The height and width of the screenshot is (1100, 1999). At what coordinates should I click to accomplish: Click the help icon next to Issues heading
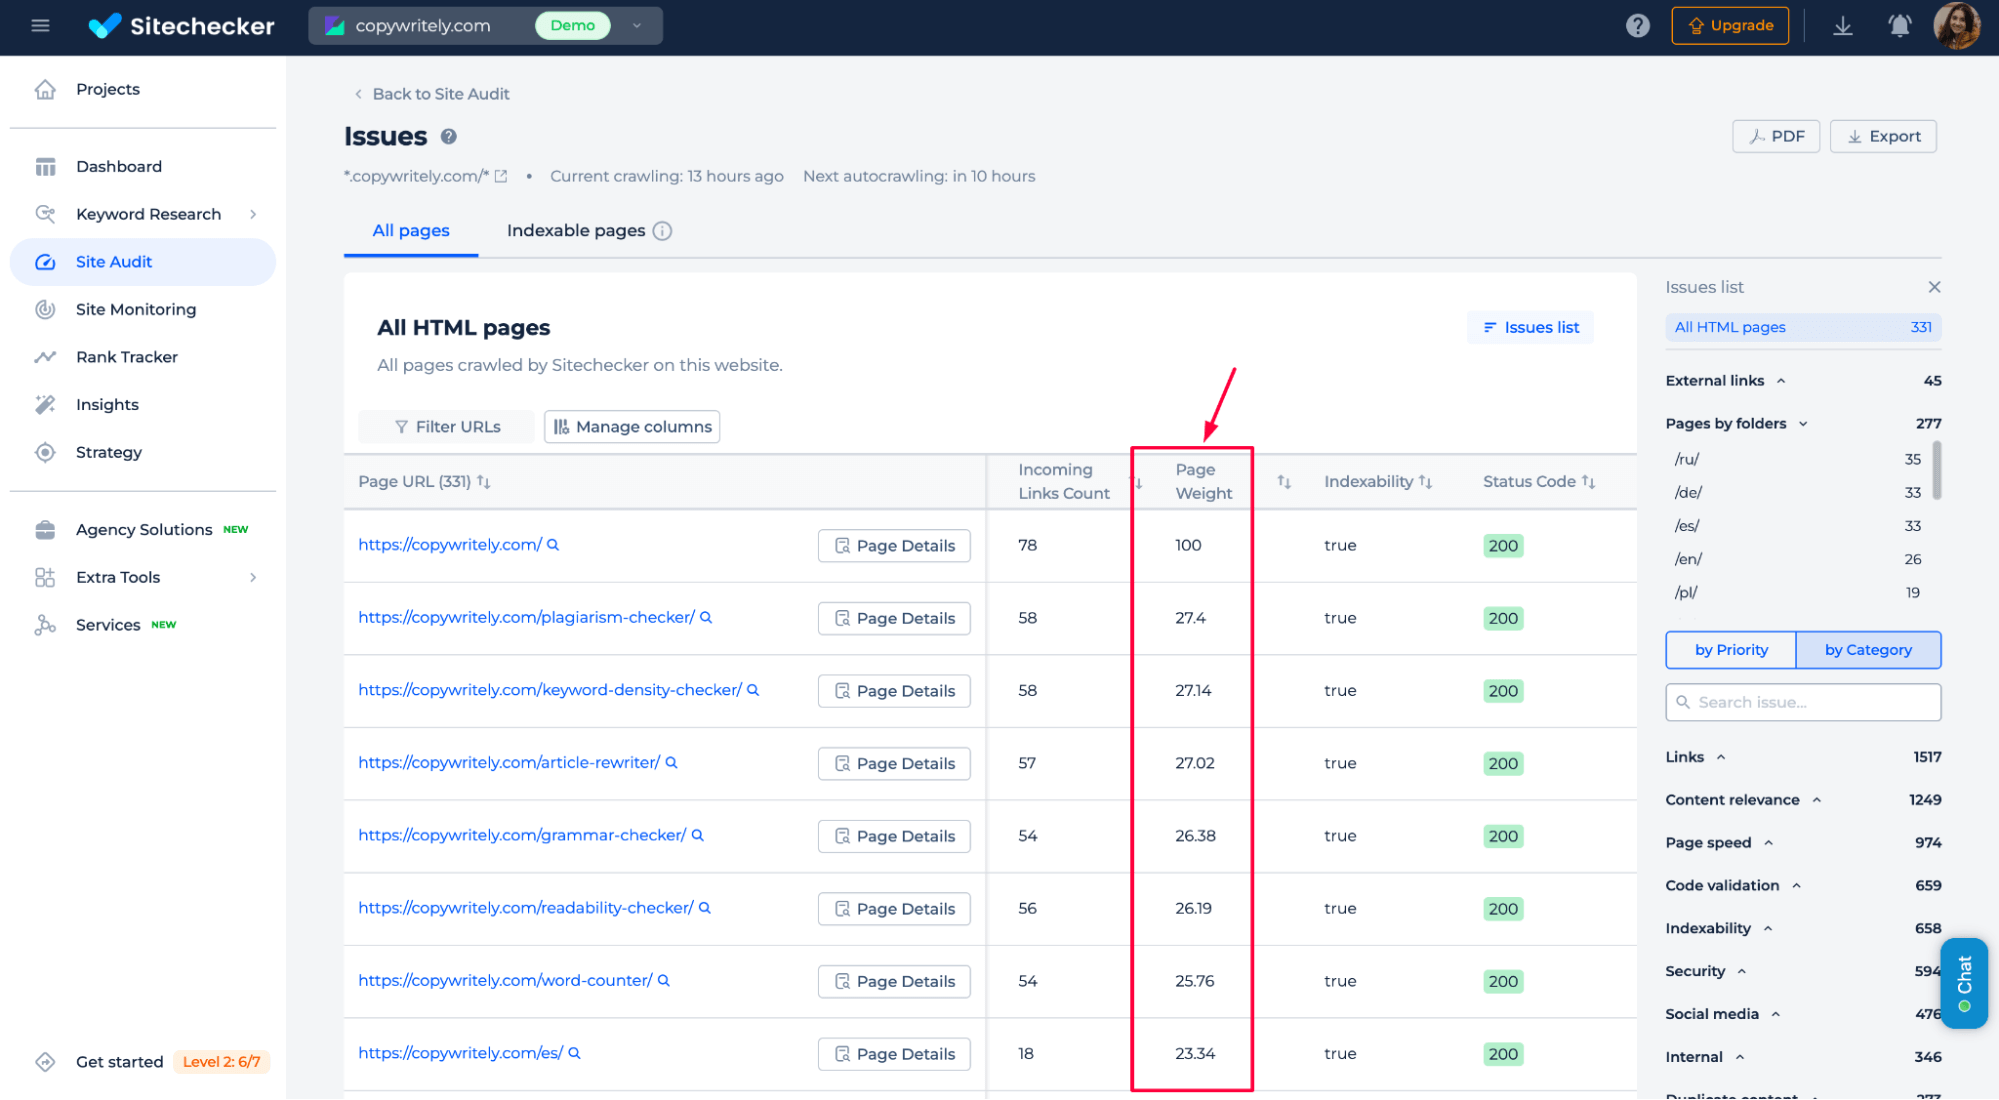(449, 136)
